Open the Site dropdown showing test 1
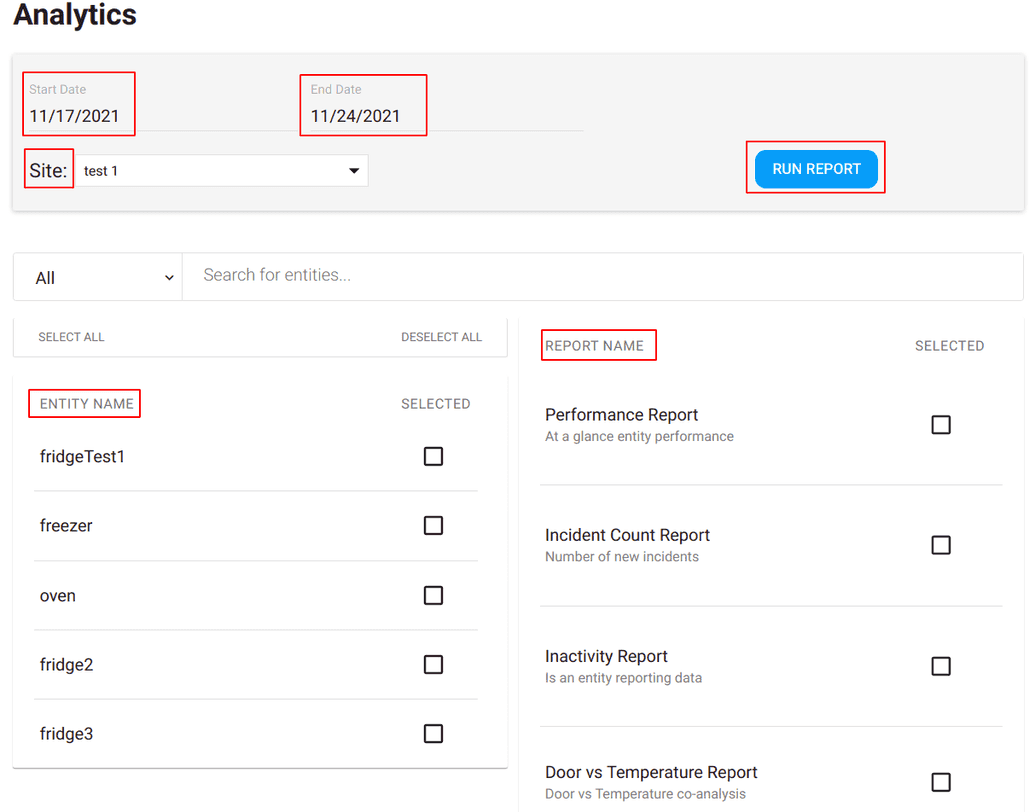Image resolution: width=1035 pixels, height=812 pixels. 220,170
